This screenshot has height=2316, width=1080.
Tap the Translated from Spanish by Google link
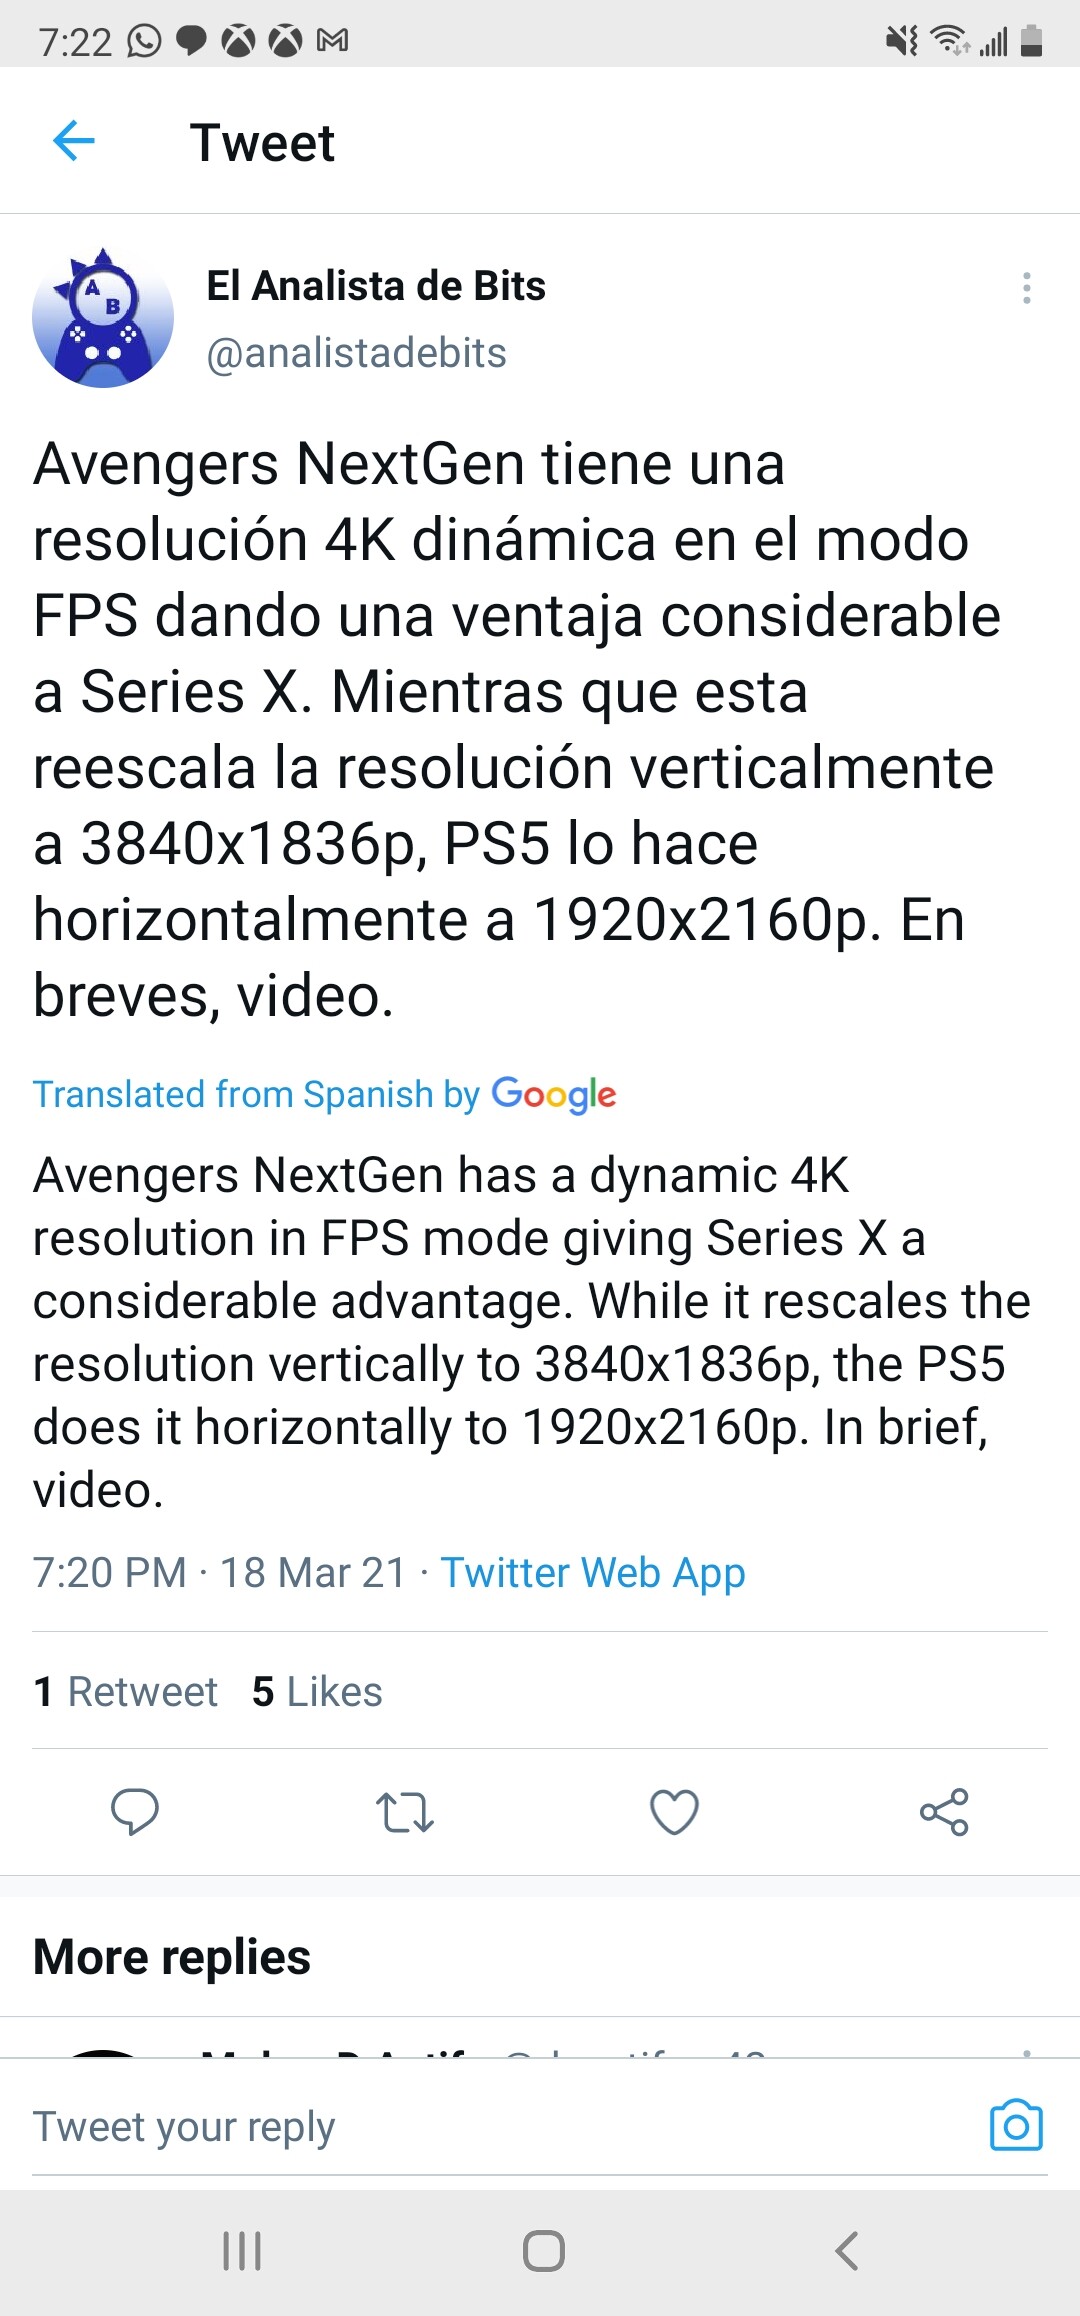point(324,1094)
